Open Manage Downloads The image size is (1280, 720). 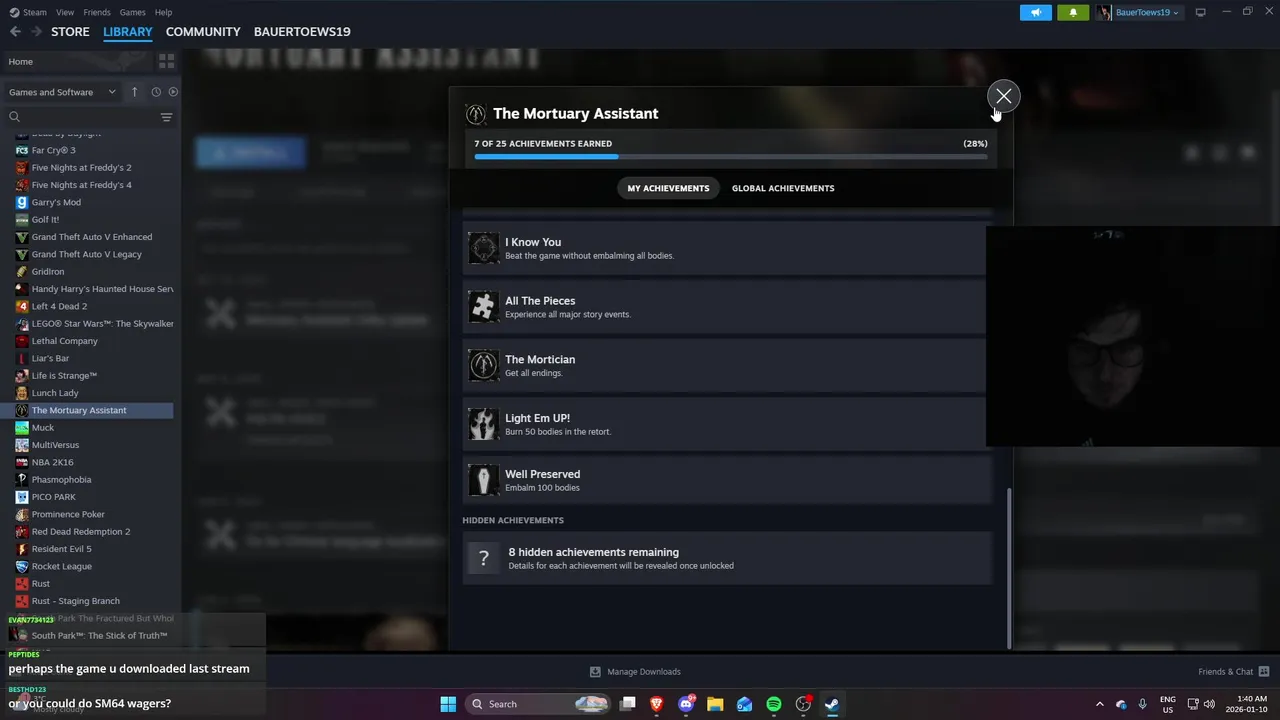click(x=635, y=671)
